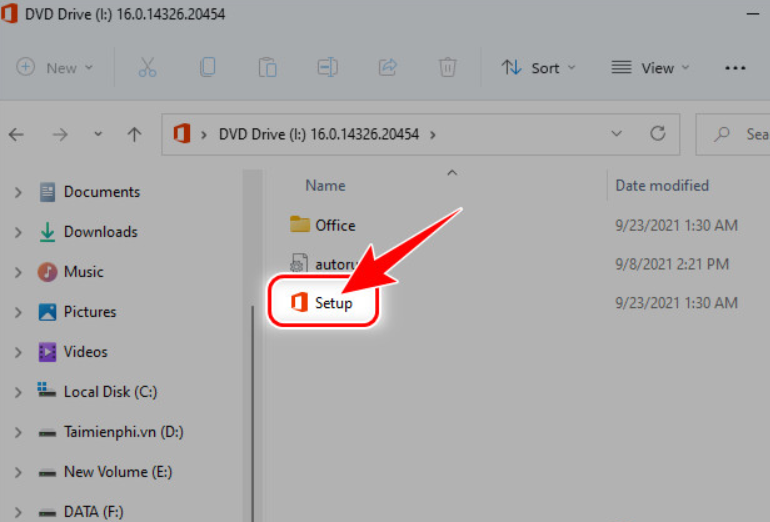The width and height of the screenshot is (770, 522).
Task: Expand the DATA (F:) node
Action: pyautogui.click(x=18, y=512)
